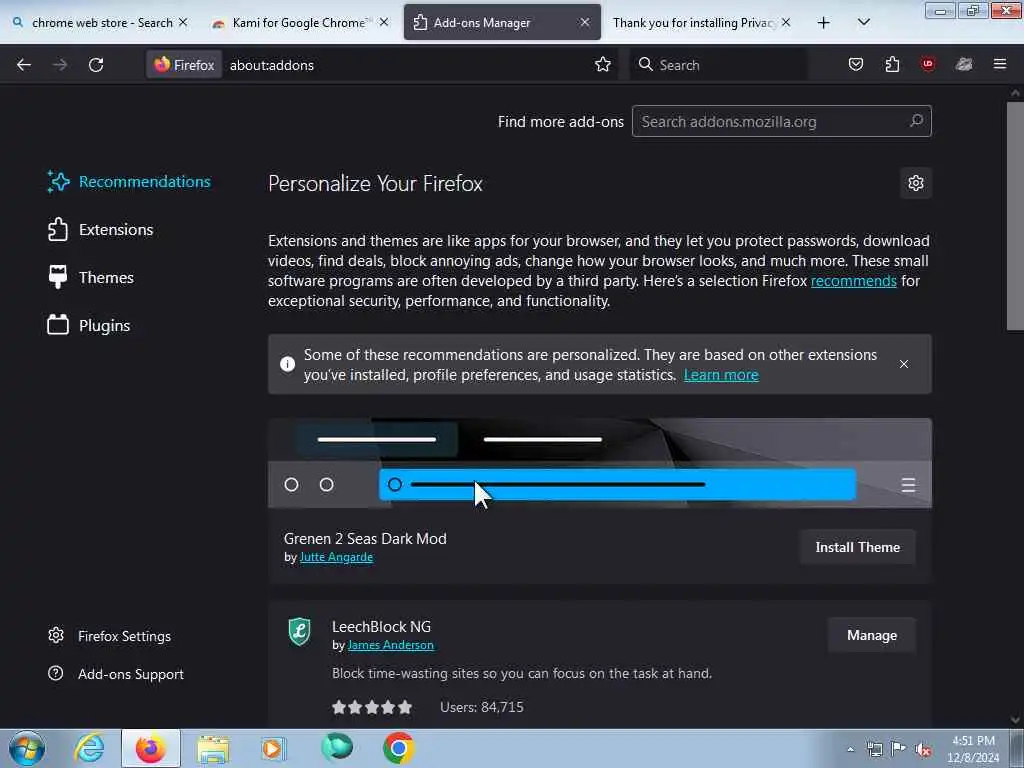
Task: Open the uBlock Origin toolbar icon
Action: [927, 64]
